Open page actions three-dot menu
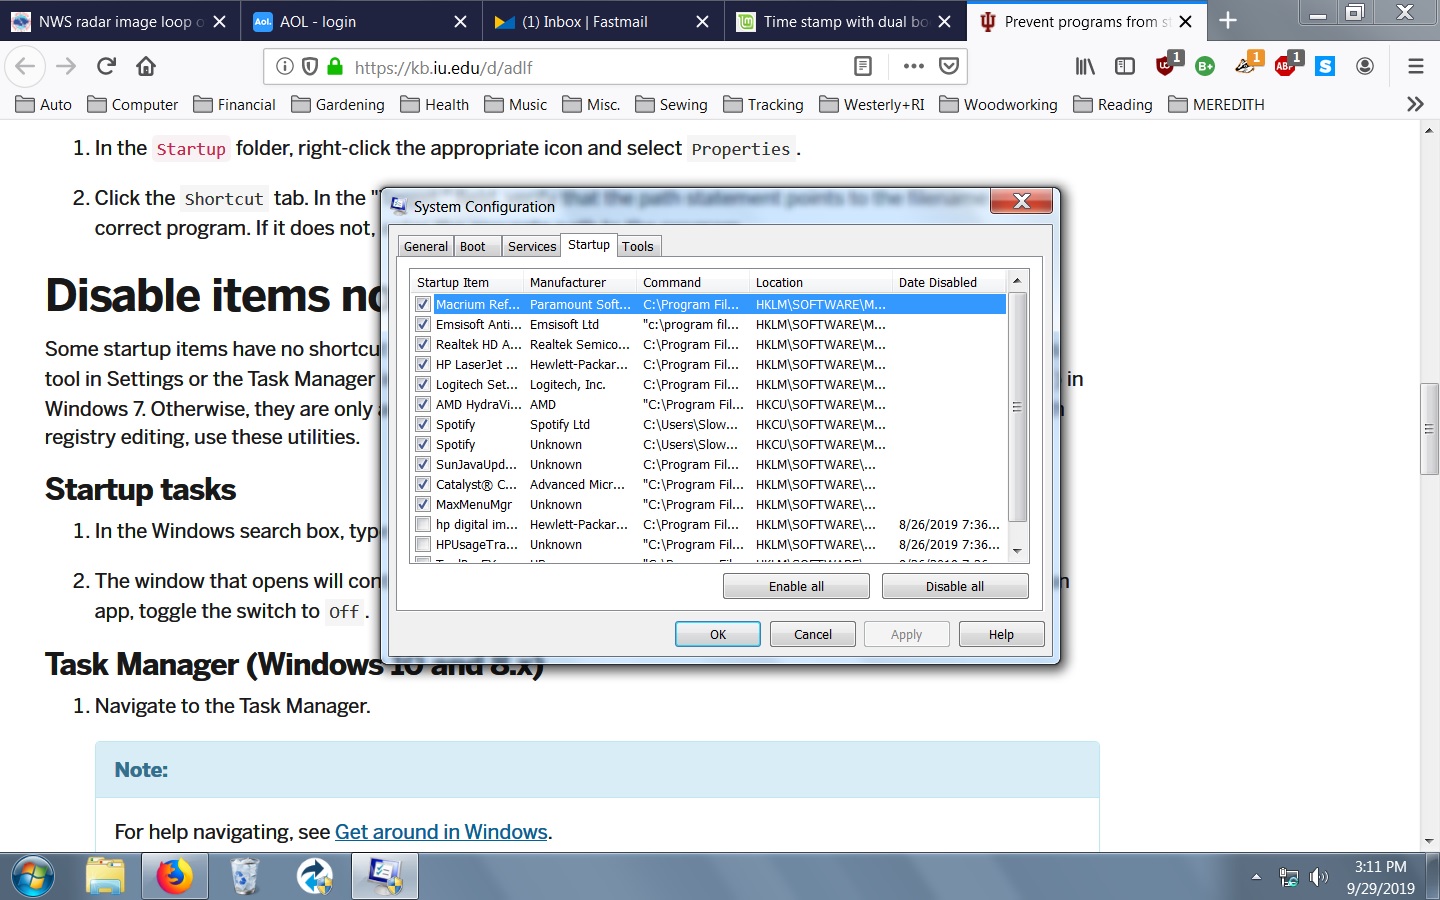The height and width of the screenshot is (900, 1440). (914, 67)
